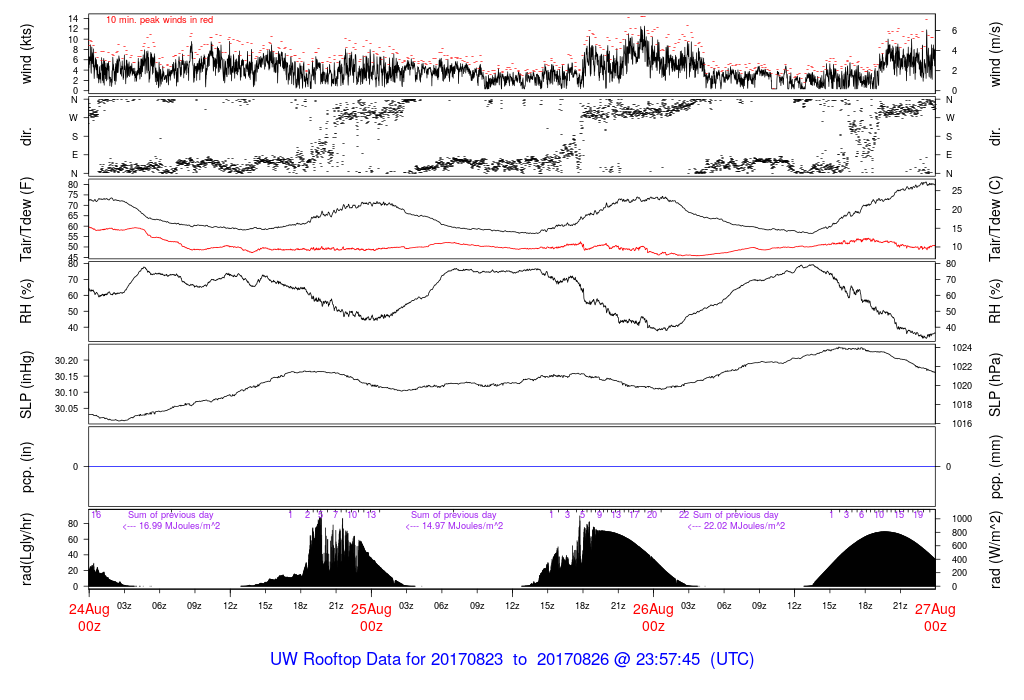Click the '30.10' pressure tick label
The width and height of the screenshot is (1024, 700).
click(67, 392)
